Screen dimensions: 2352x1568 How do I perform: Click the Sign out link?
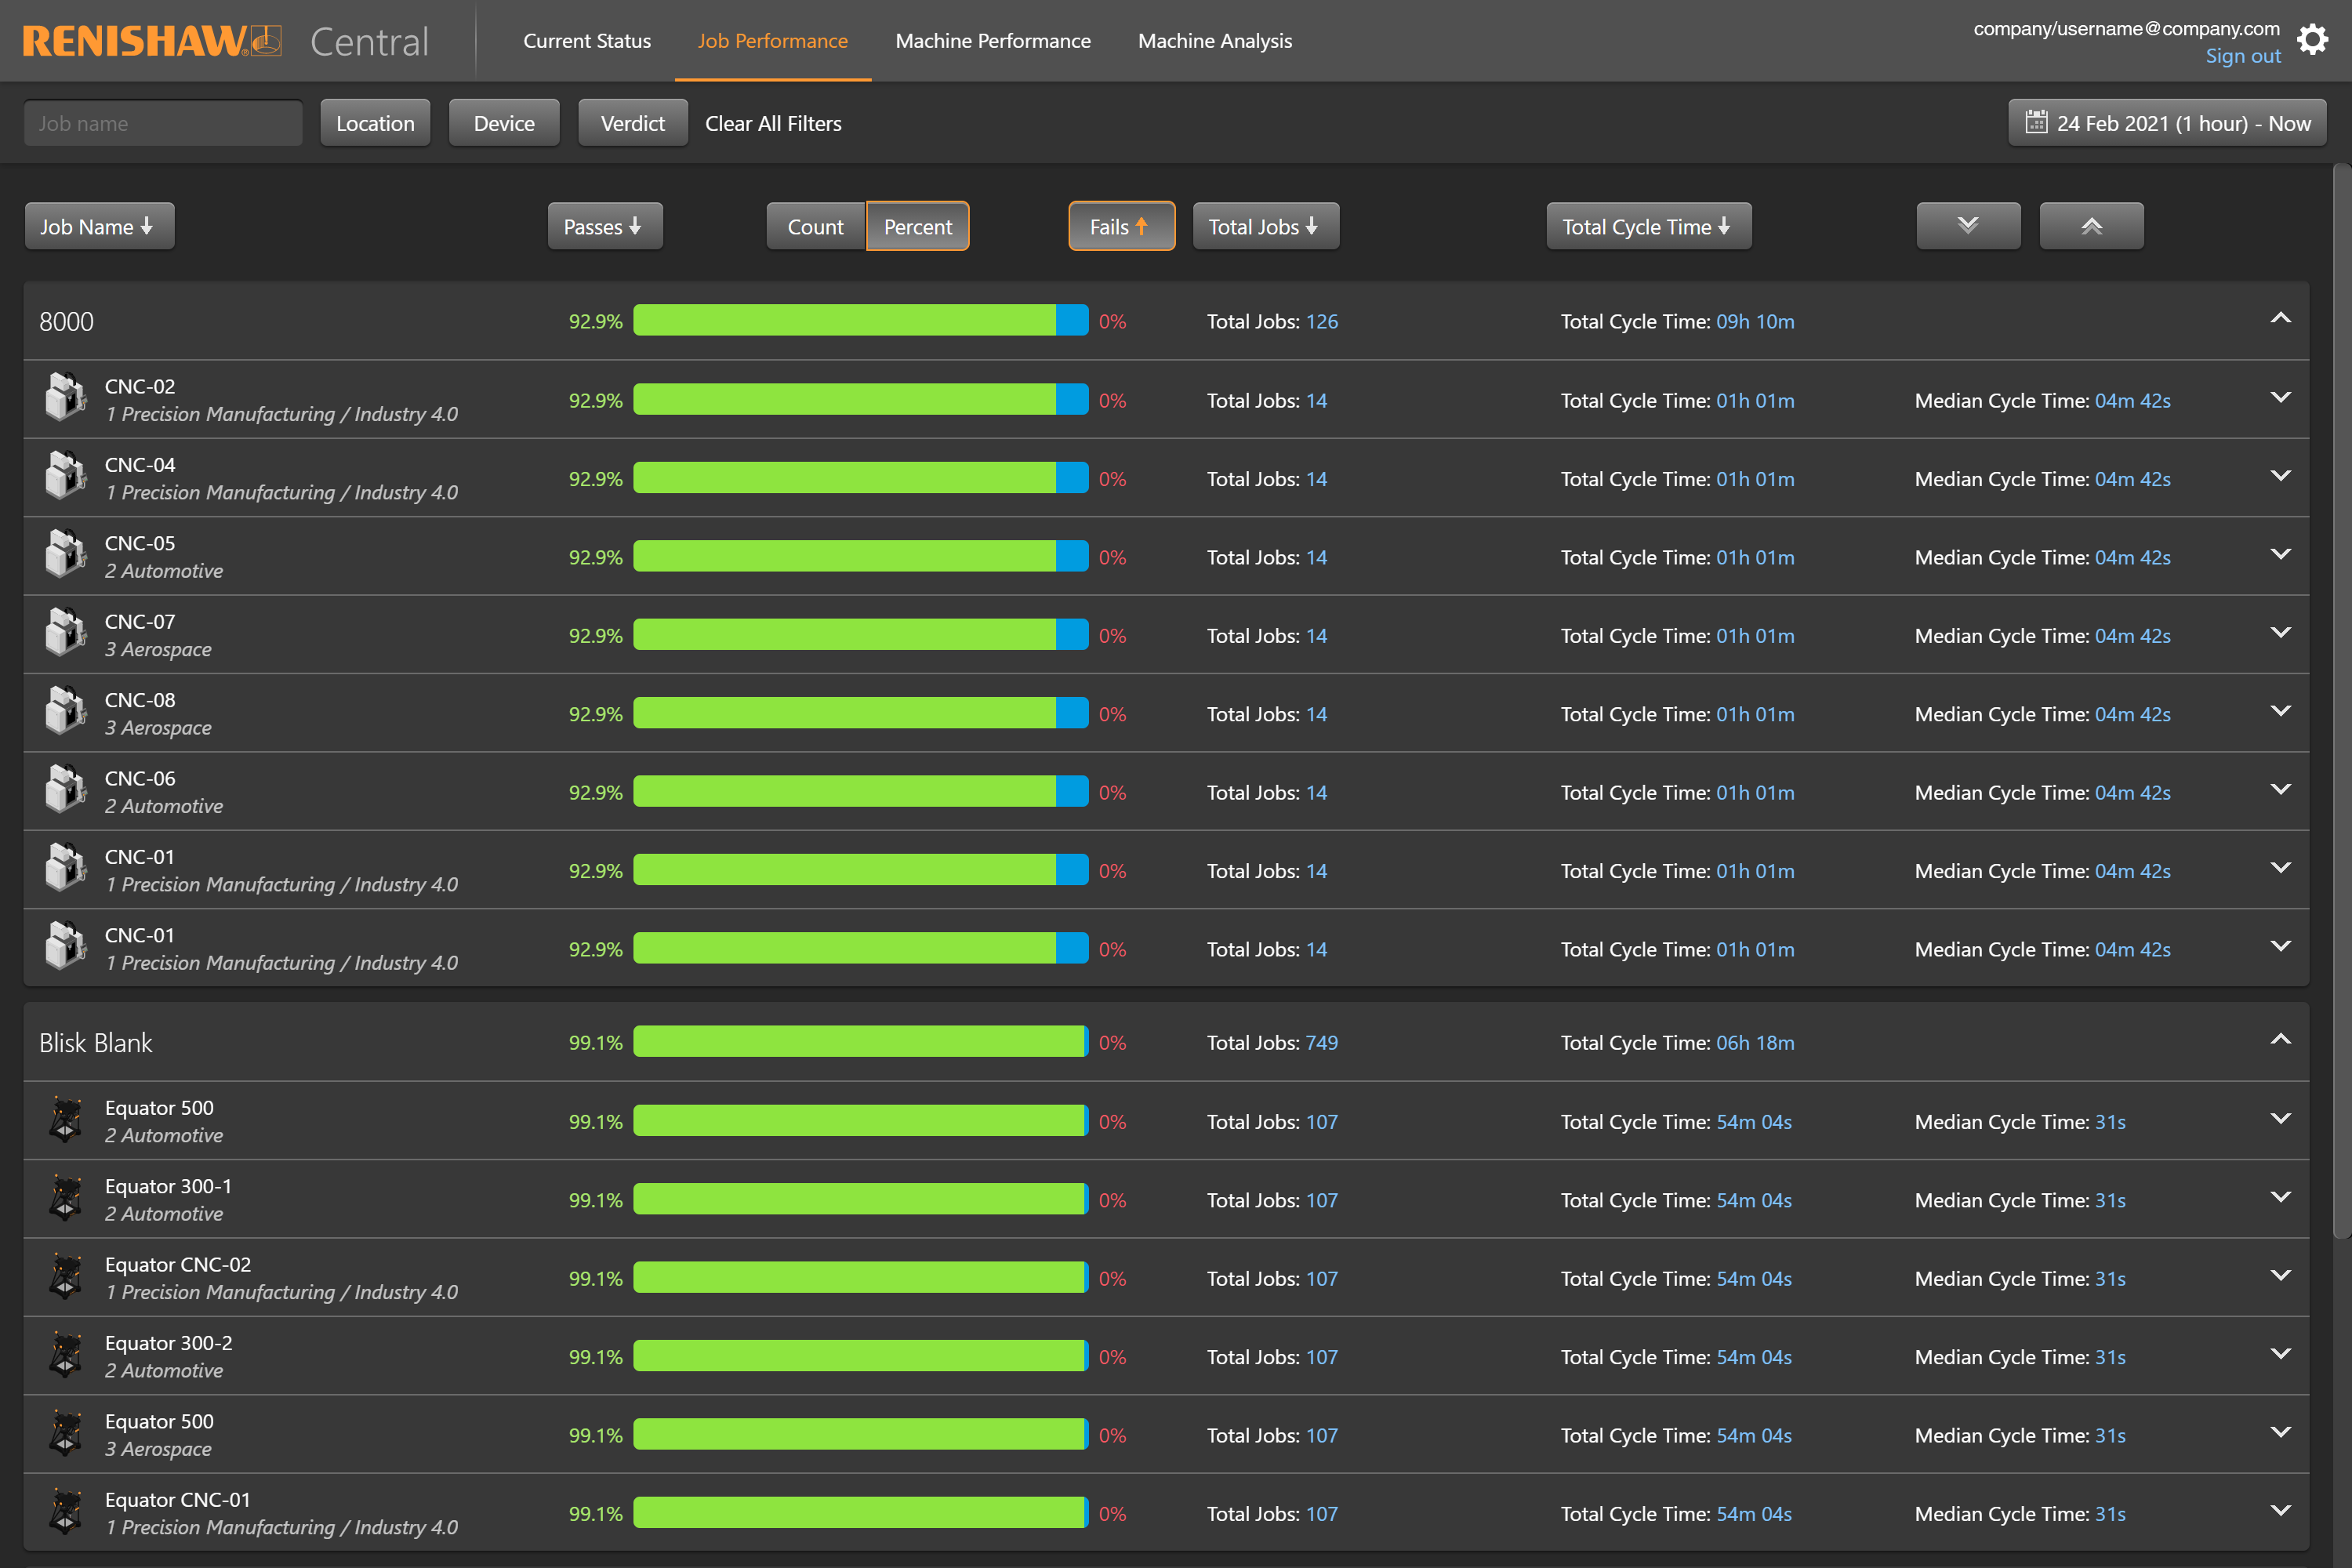click(2242, 57)
